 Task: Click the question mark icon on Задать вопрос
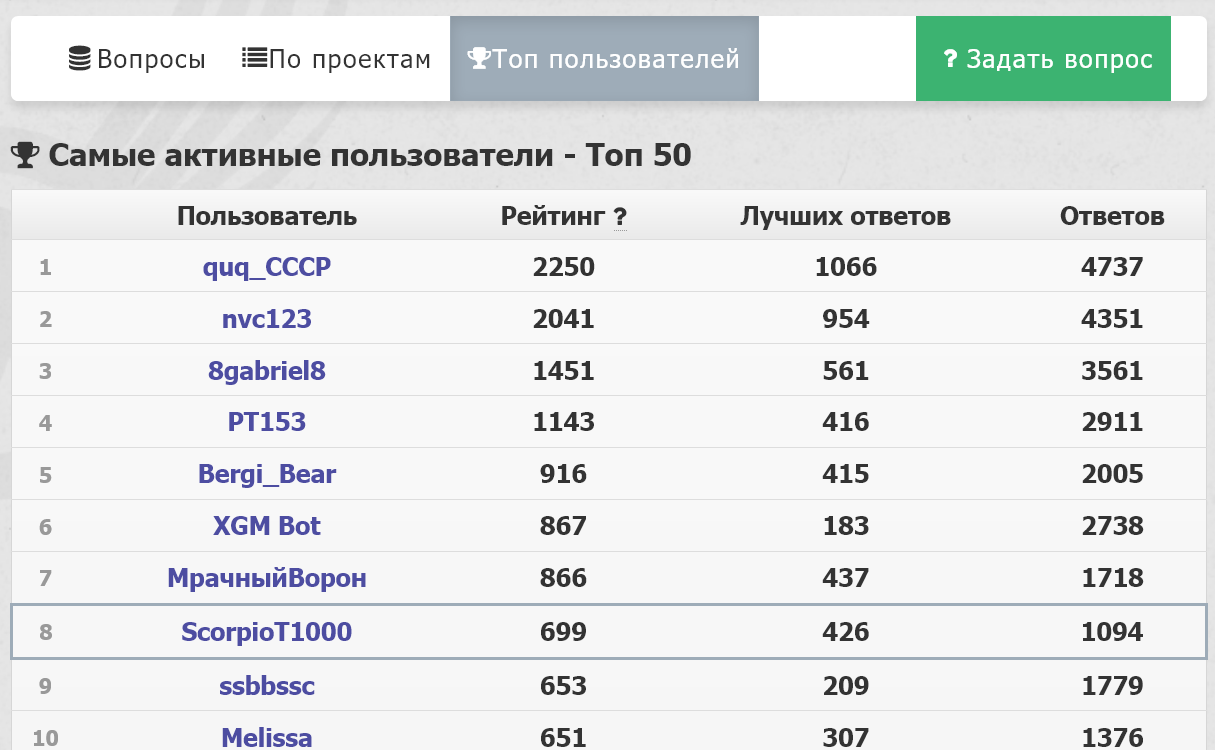(951, 59)
